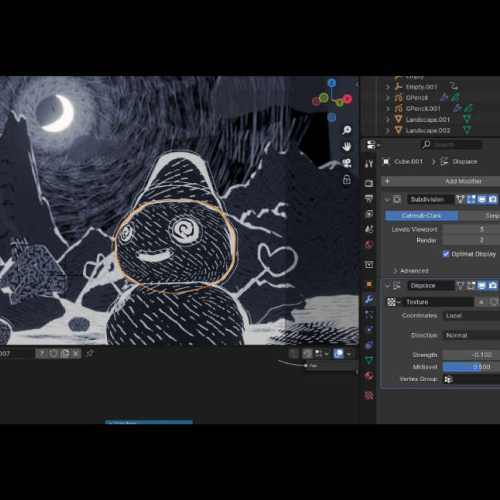Expand the Empty.001 outliner row
Image resolution: width=500 pixels, height=500 pixels.
[387, 87]
